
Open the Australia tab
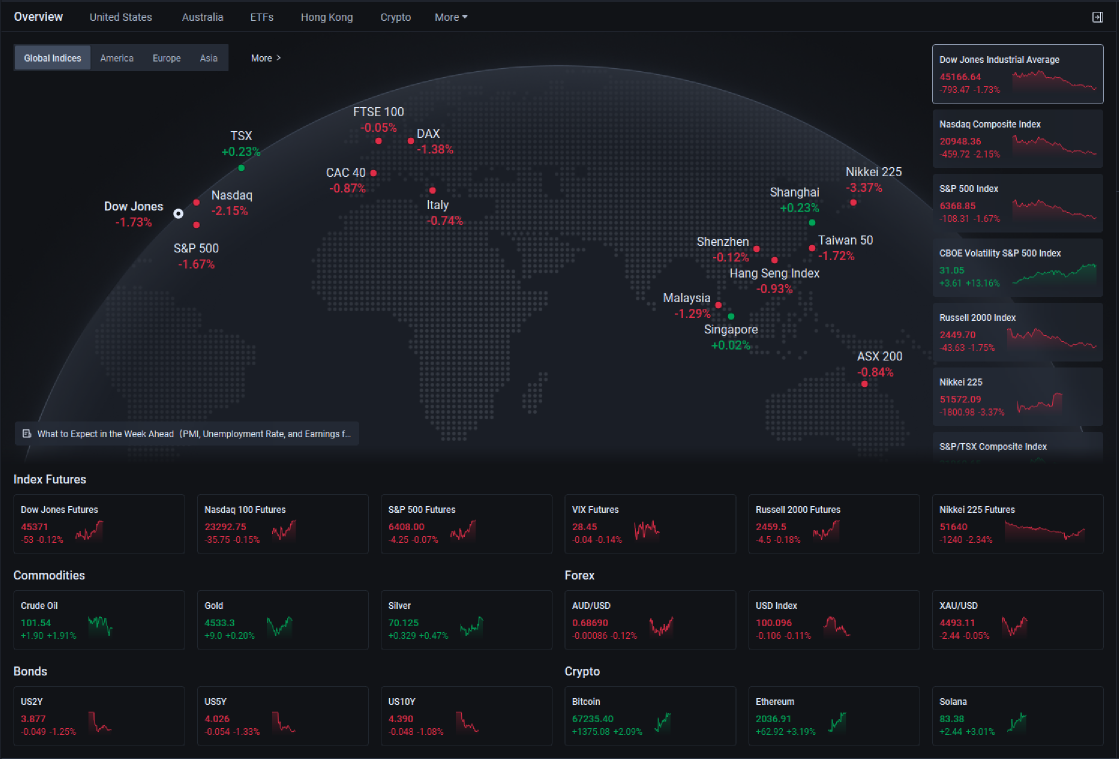coord(203,17)
